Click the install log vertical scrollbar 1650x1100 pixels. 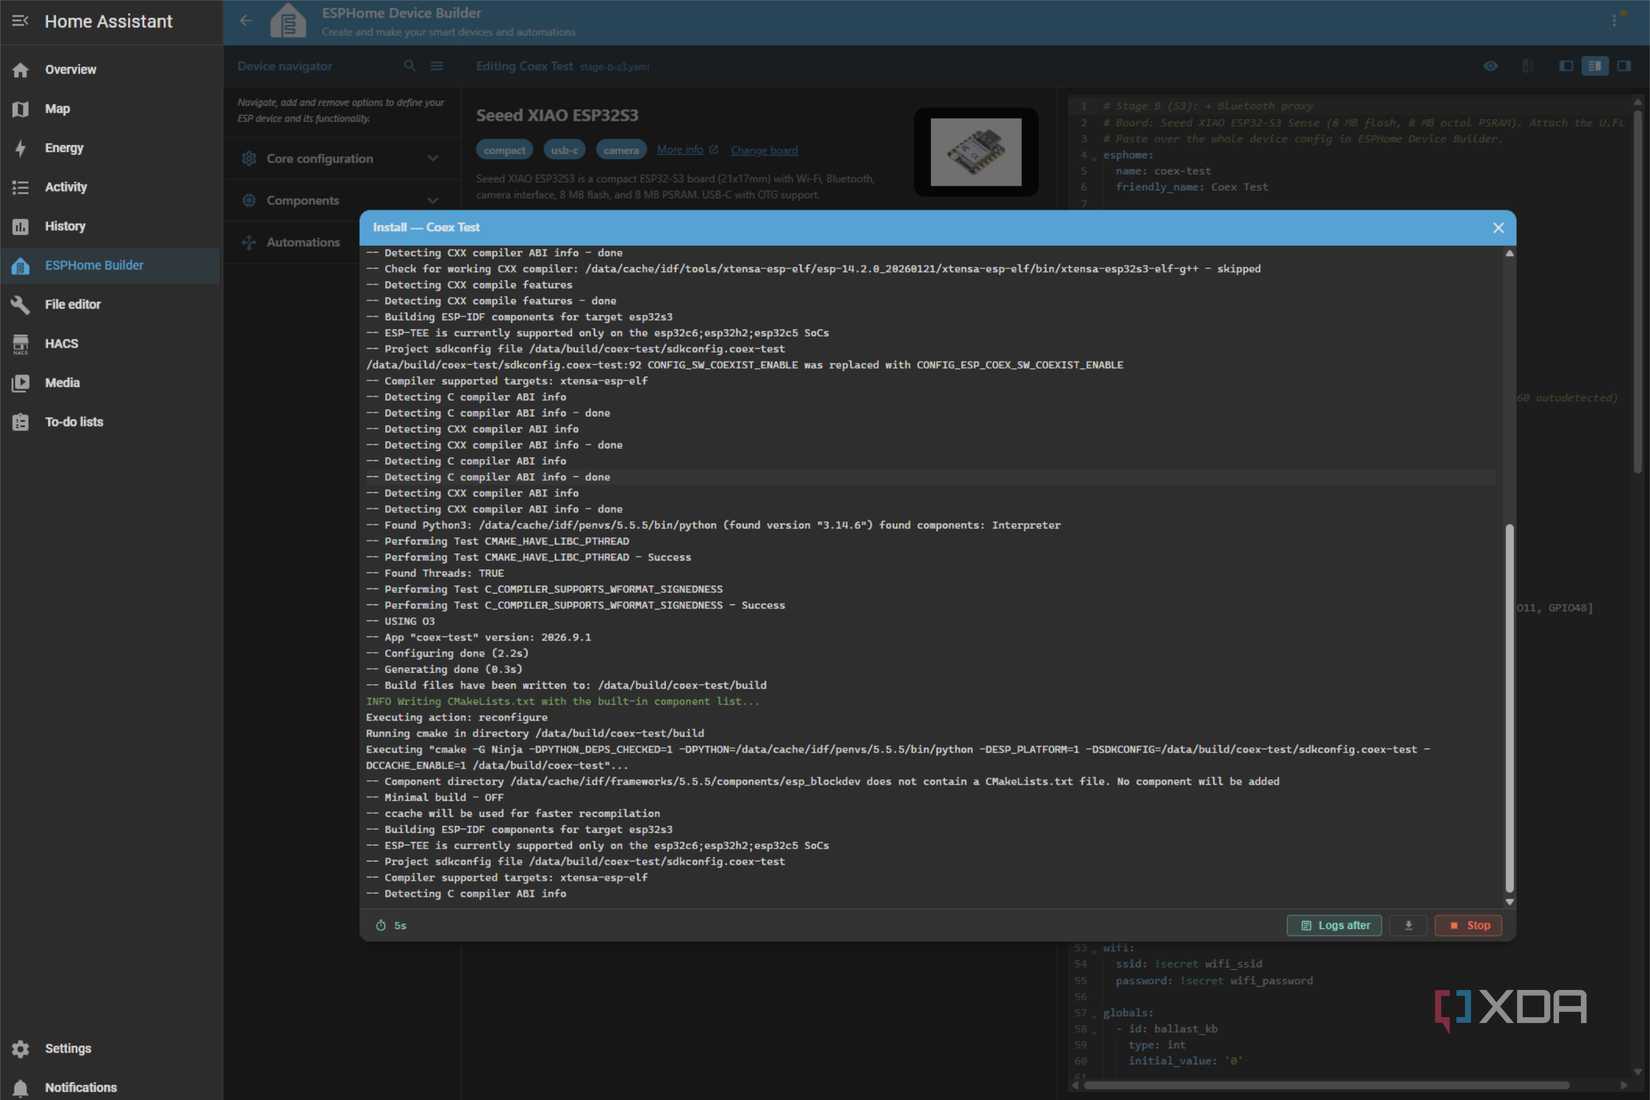click(1510, 708)
